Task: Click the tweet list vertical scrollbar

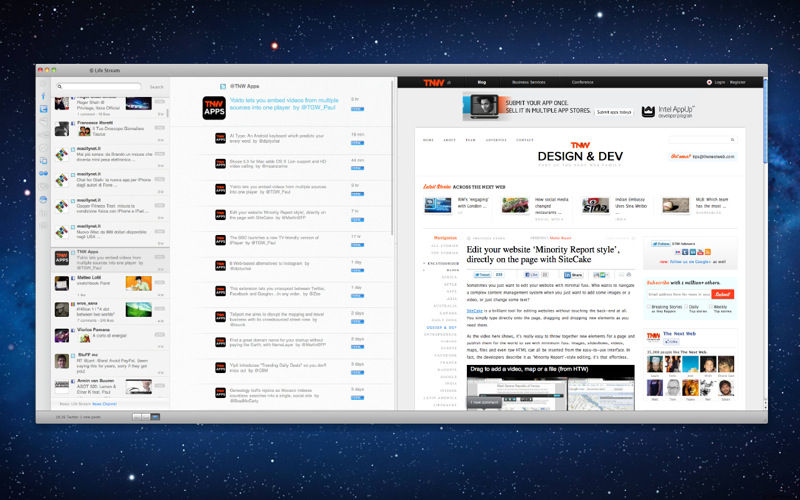Action: 392,158
